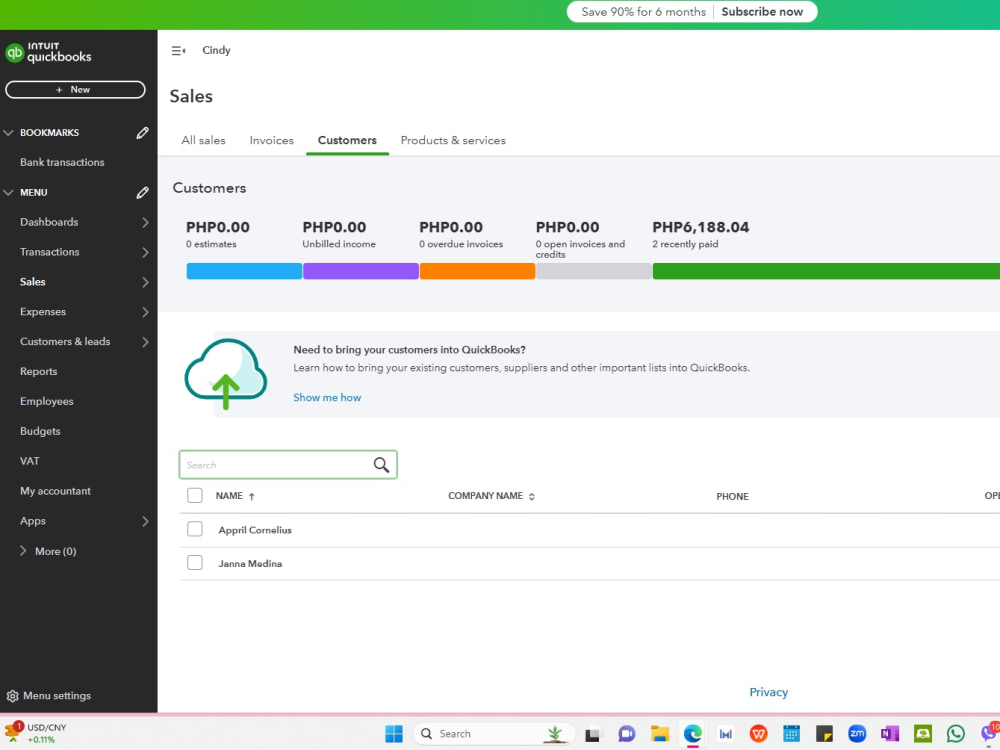Filter by the green recently paid bar
The image size is (1000, 750).
click(826, 271)
